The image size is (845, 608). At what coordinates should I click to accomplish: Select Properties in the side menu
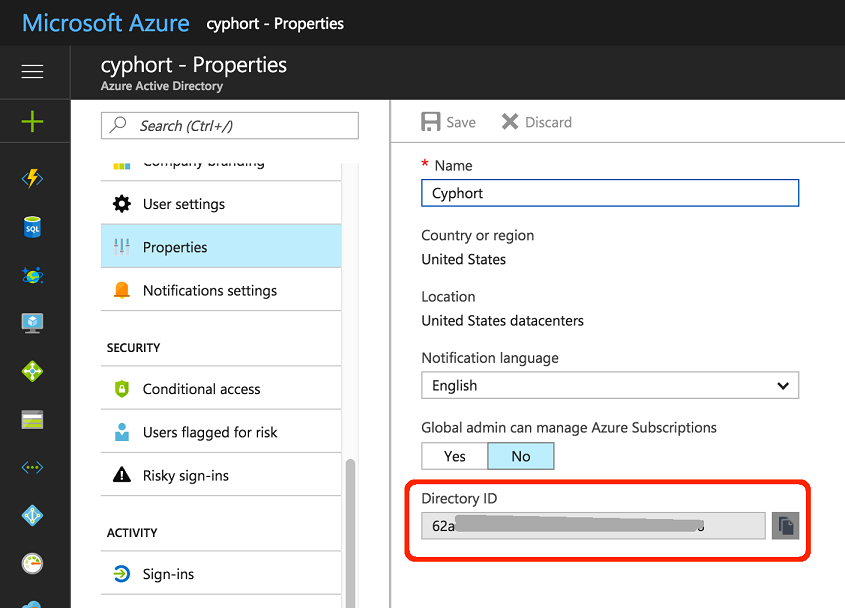pyautogui.click(x=175, y=247)
